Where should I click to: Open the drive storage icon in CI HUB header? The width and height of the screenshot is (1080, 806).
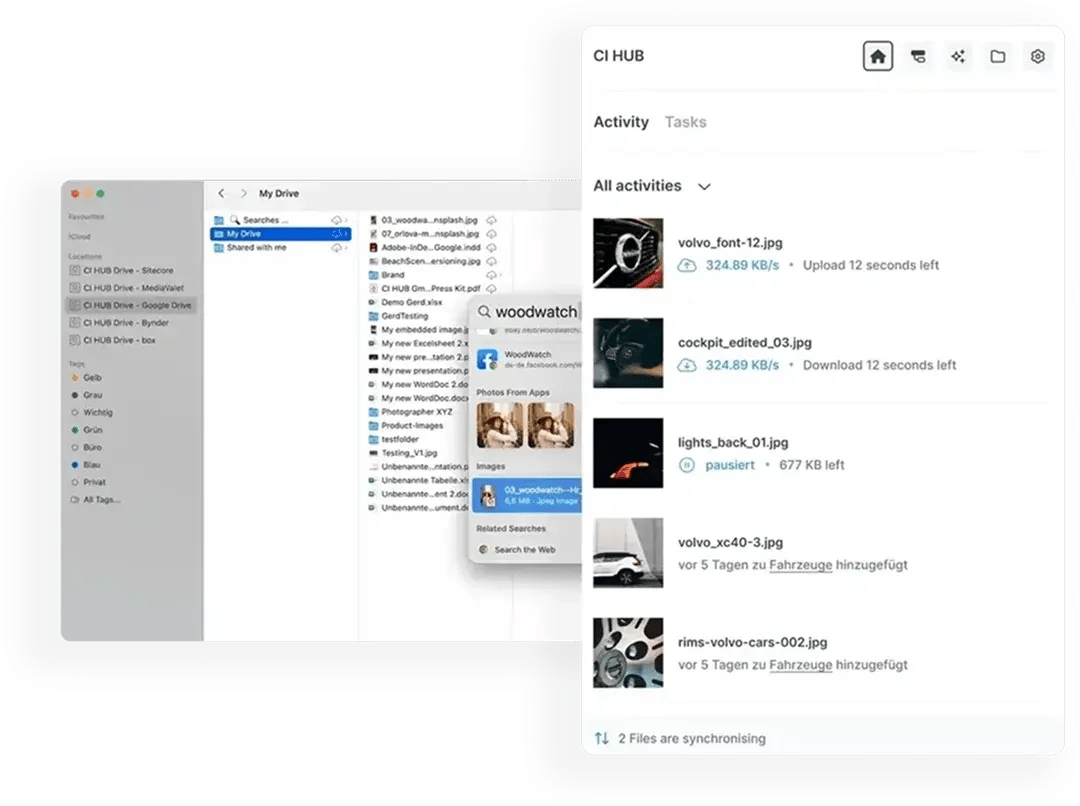917,56
